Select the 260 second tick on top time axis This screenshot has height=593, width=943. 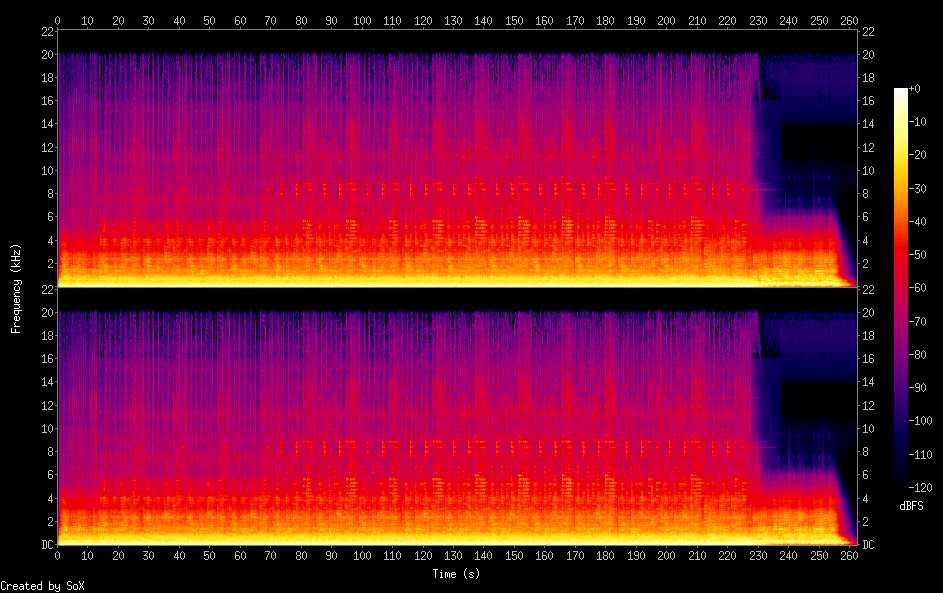(848, 20)
